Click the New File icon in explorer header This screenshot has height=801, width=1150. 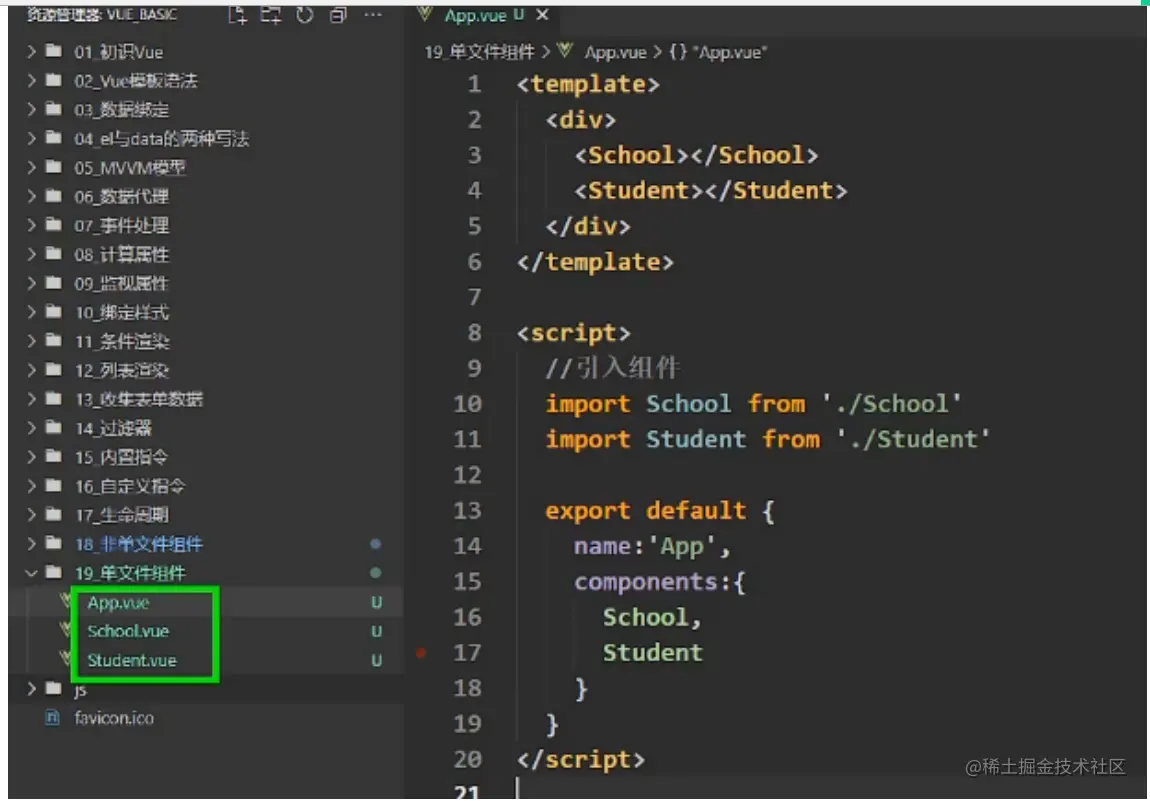(x=237, y=15)
